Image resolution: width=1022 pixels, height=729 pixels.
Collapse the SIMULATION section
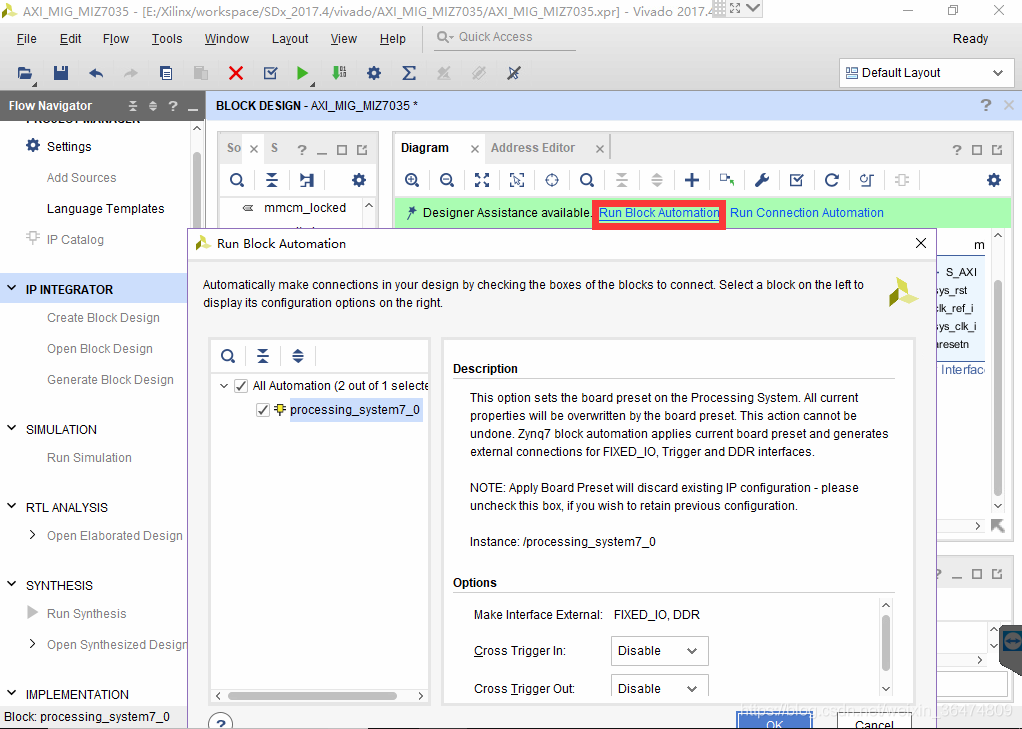click(12, 428)
